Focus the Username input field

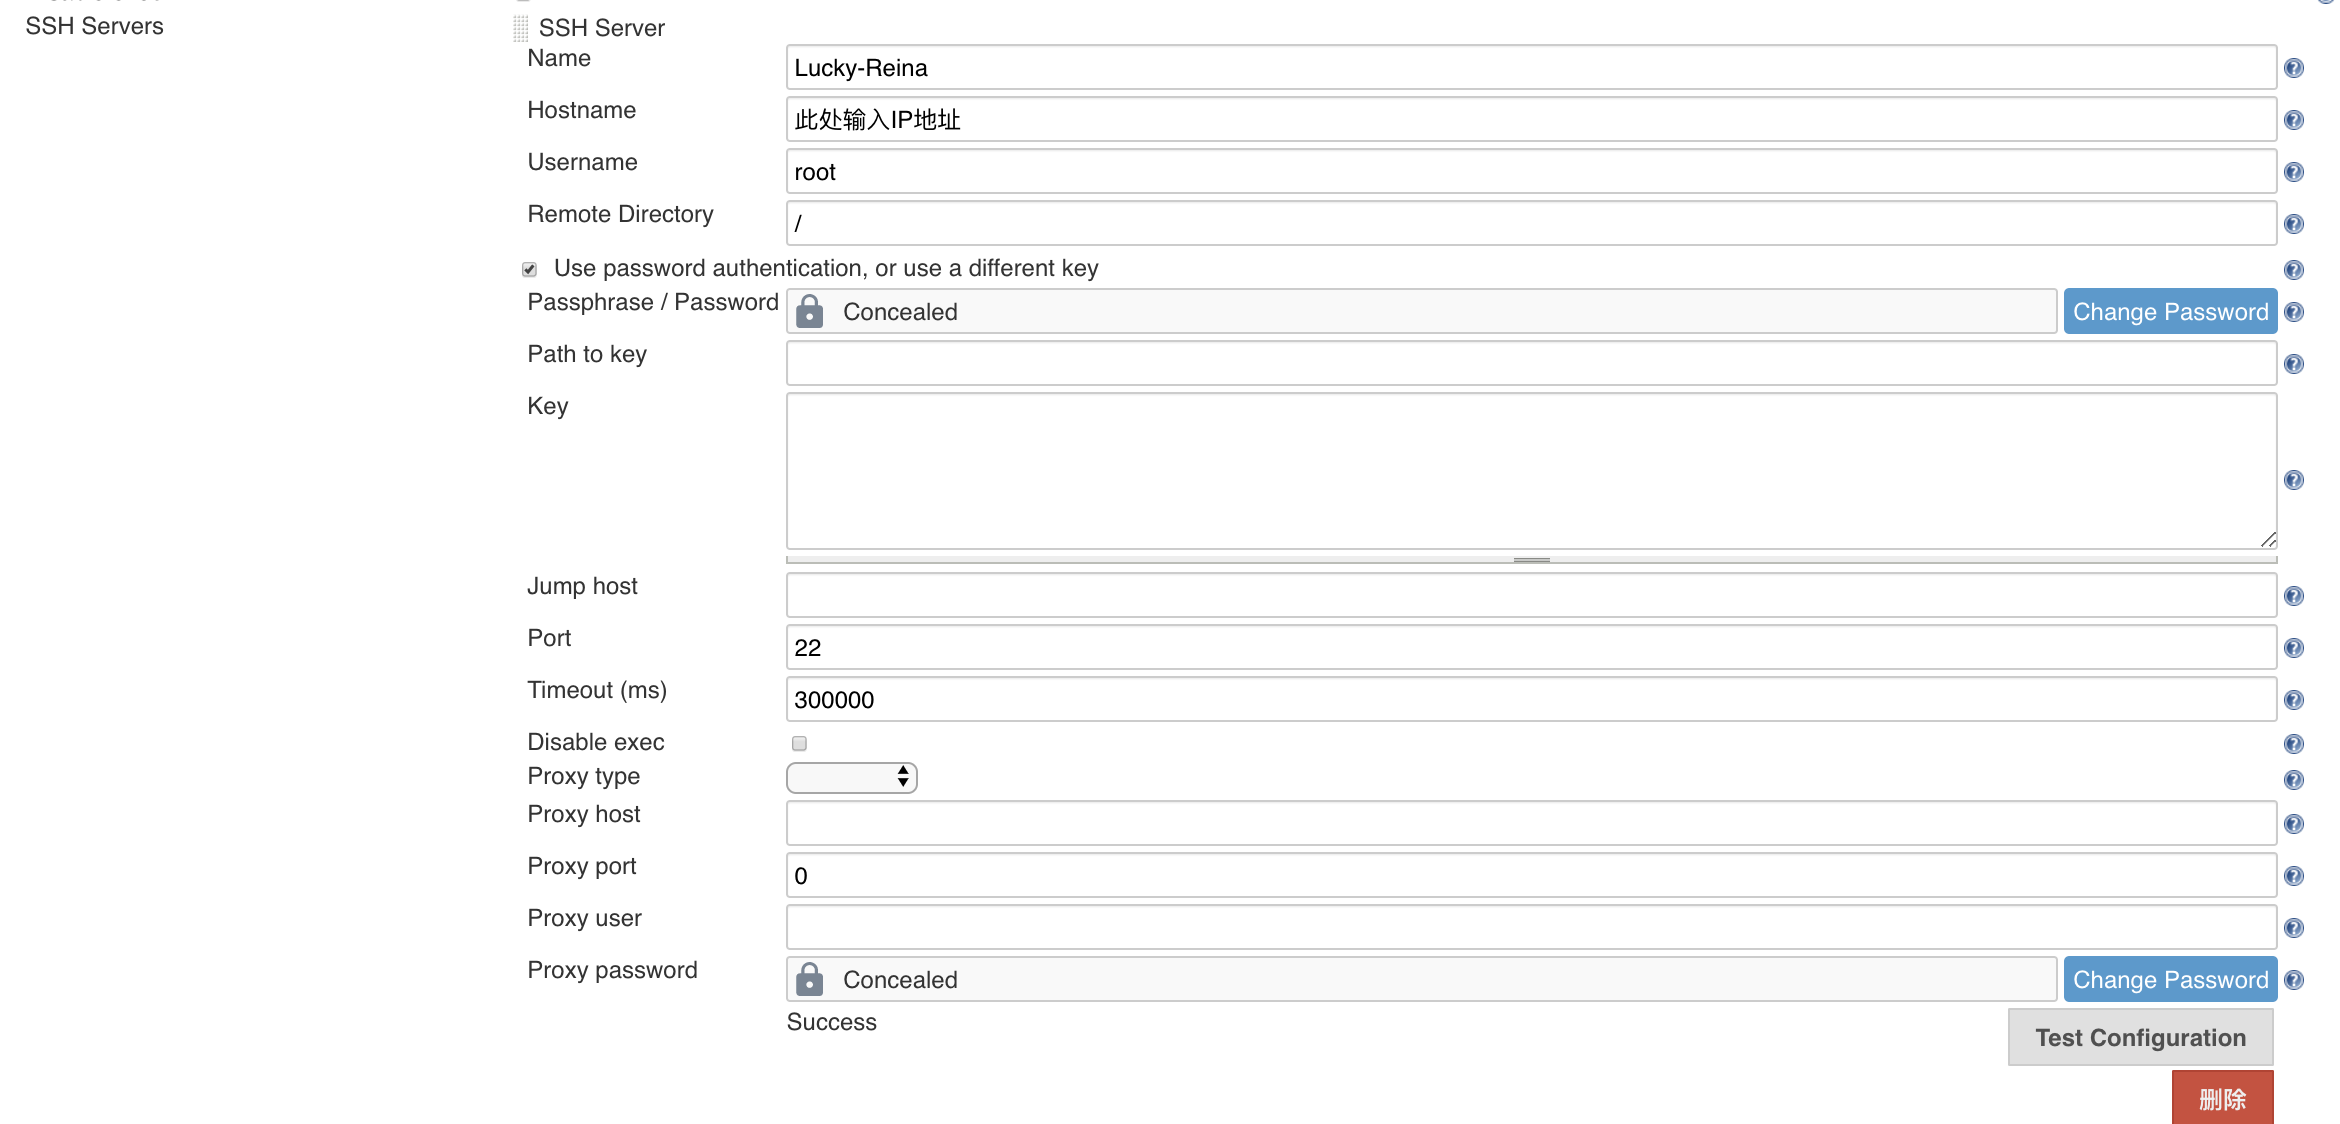click(1530, 172)
